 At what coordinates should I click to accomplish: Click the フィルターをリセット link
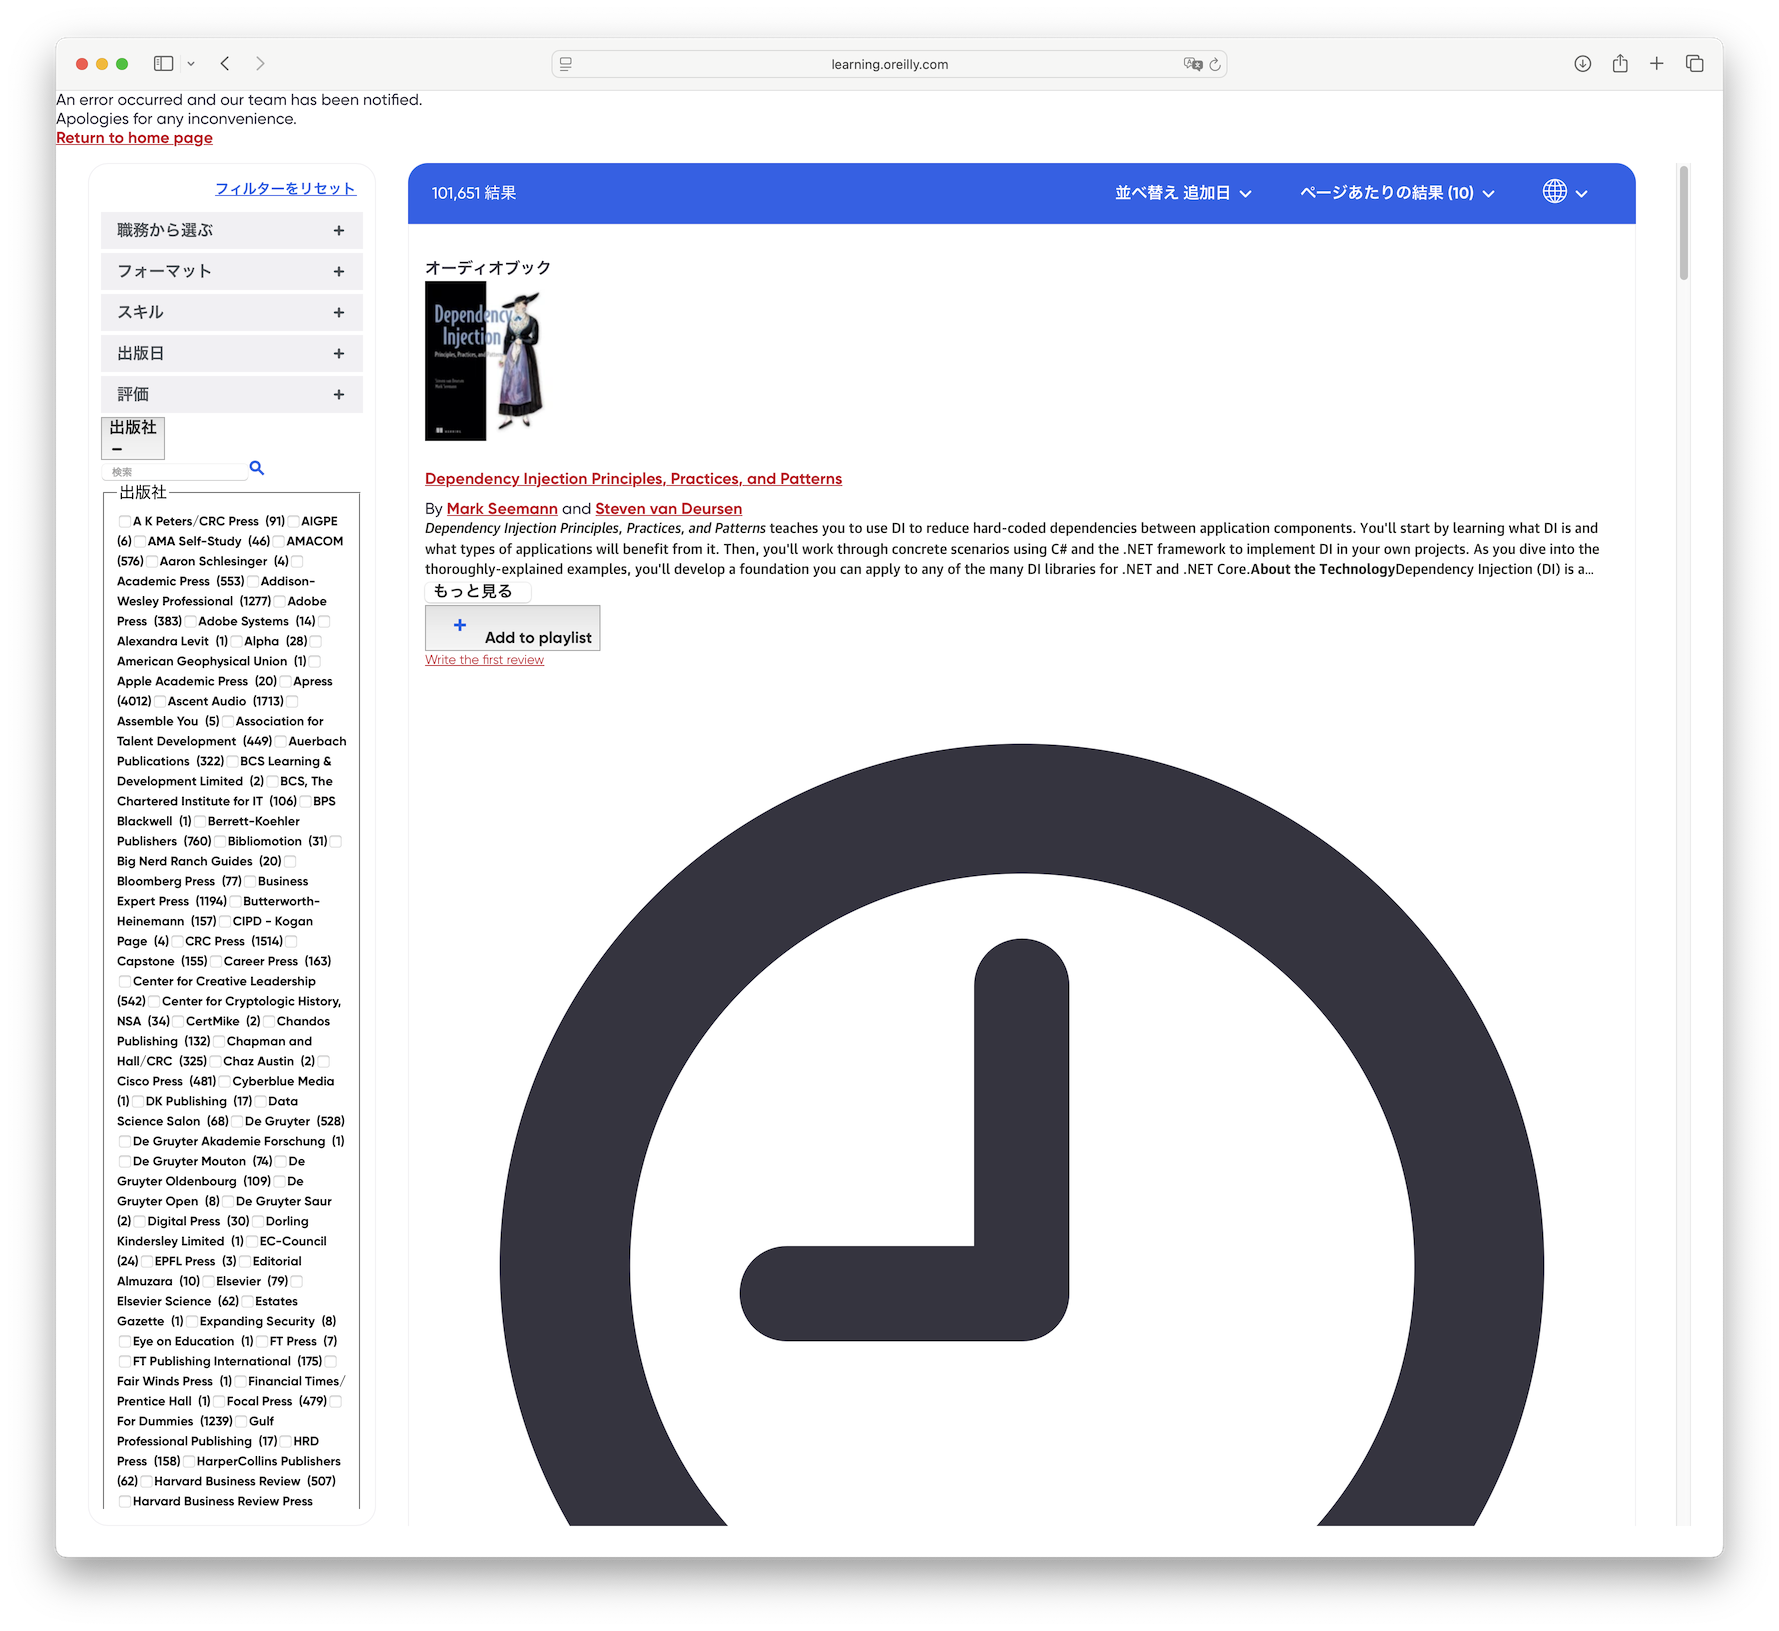point(285,188)
